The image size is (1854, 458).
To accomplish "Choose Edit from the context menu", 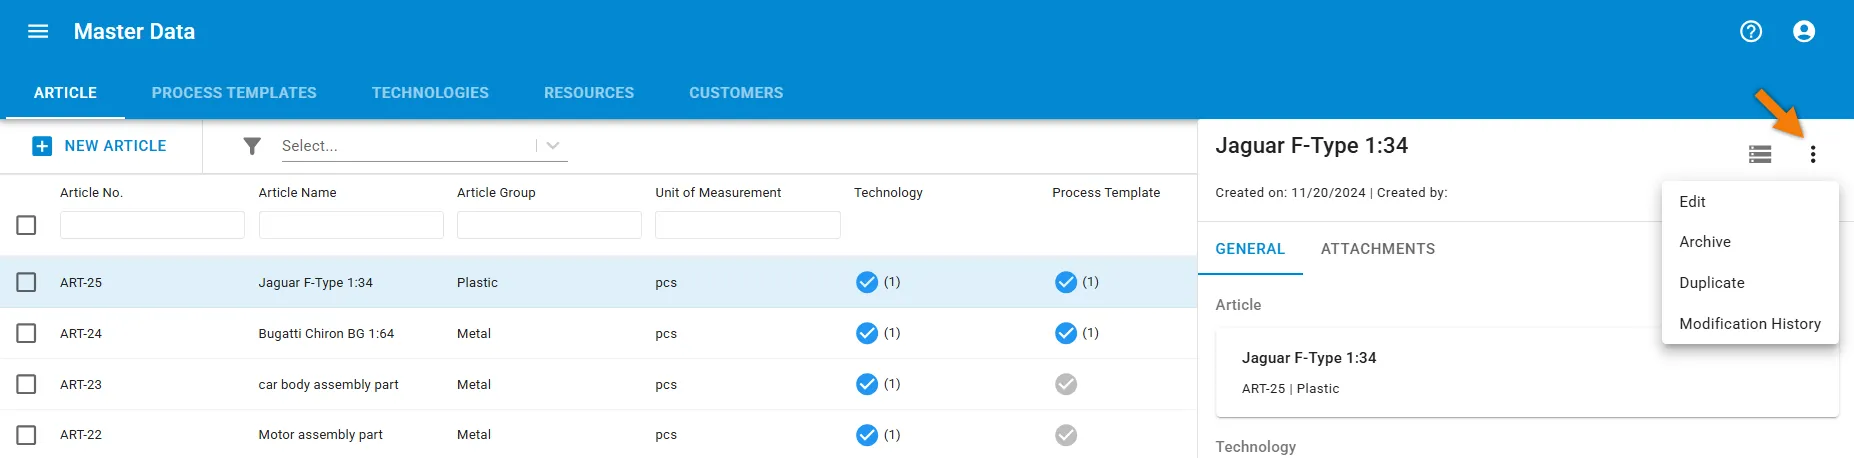I will click(1750, 202).
